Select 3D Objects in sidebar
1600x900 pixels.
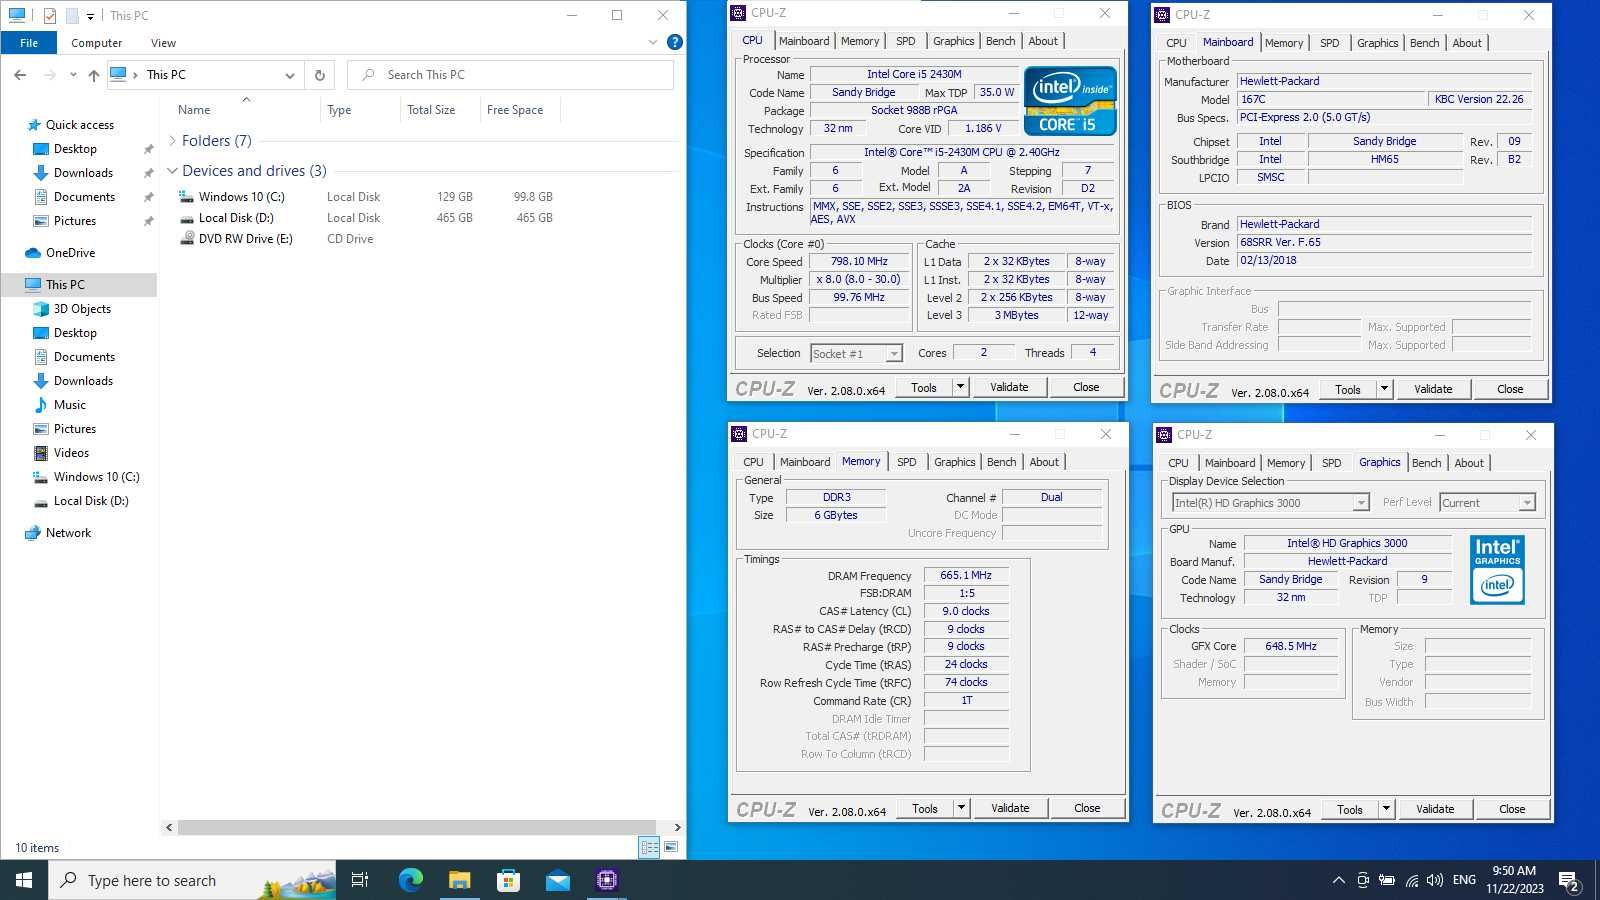coord(82,309)
